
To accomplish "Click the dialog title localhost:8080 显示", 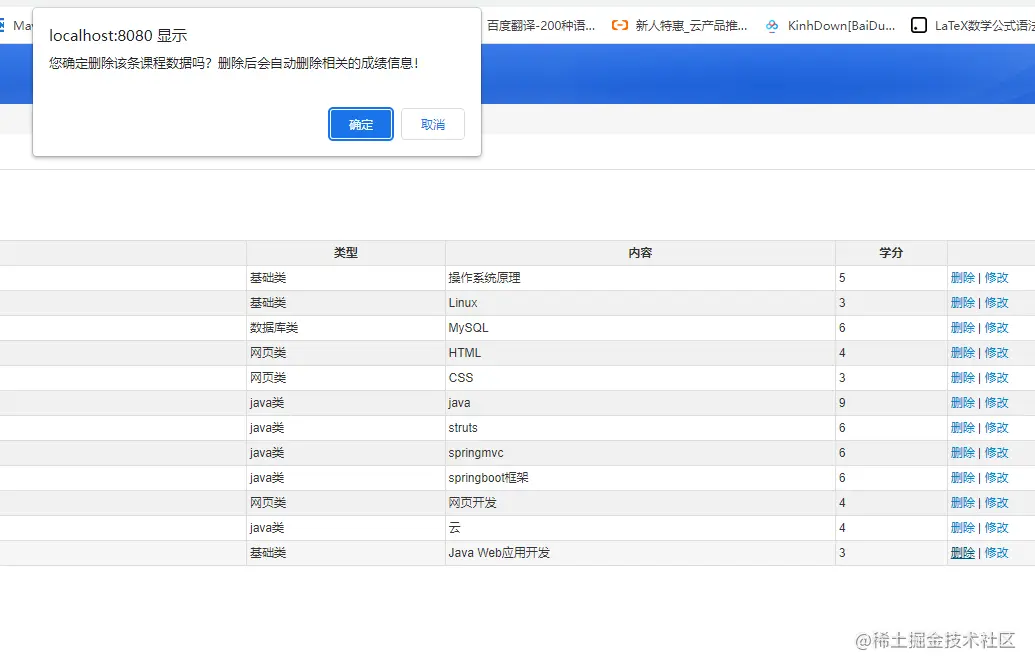I will pos(118,36).
